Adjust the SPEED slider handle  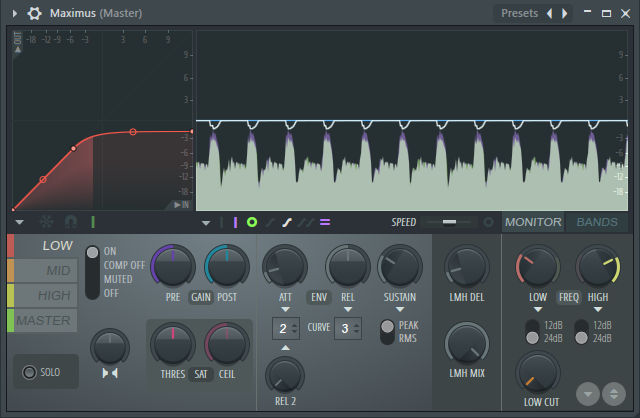coord(449,222)
